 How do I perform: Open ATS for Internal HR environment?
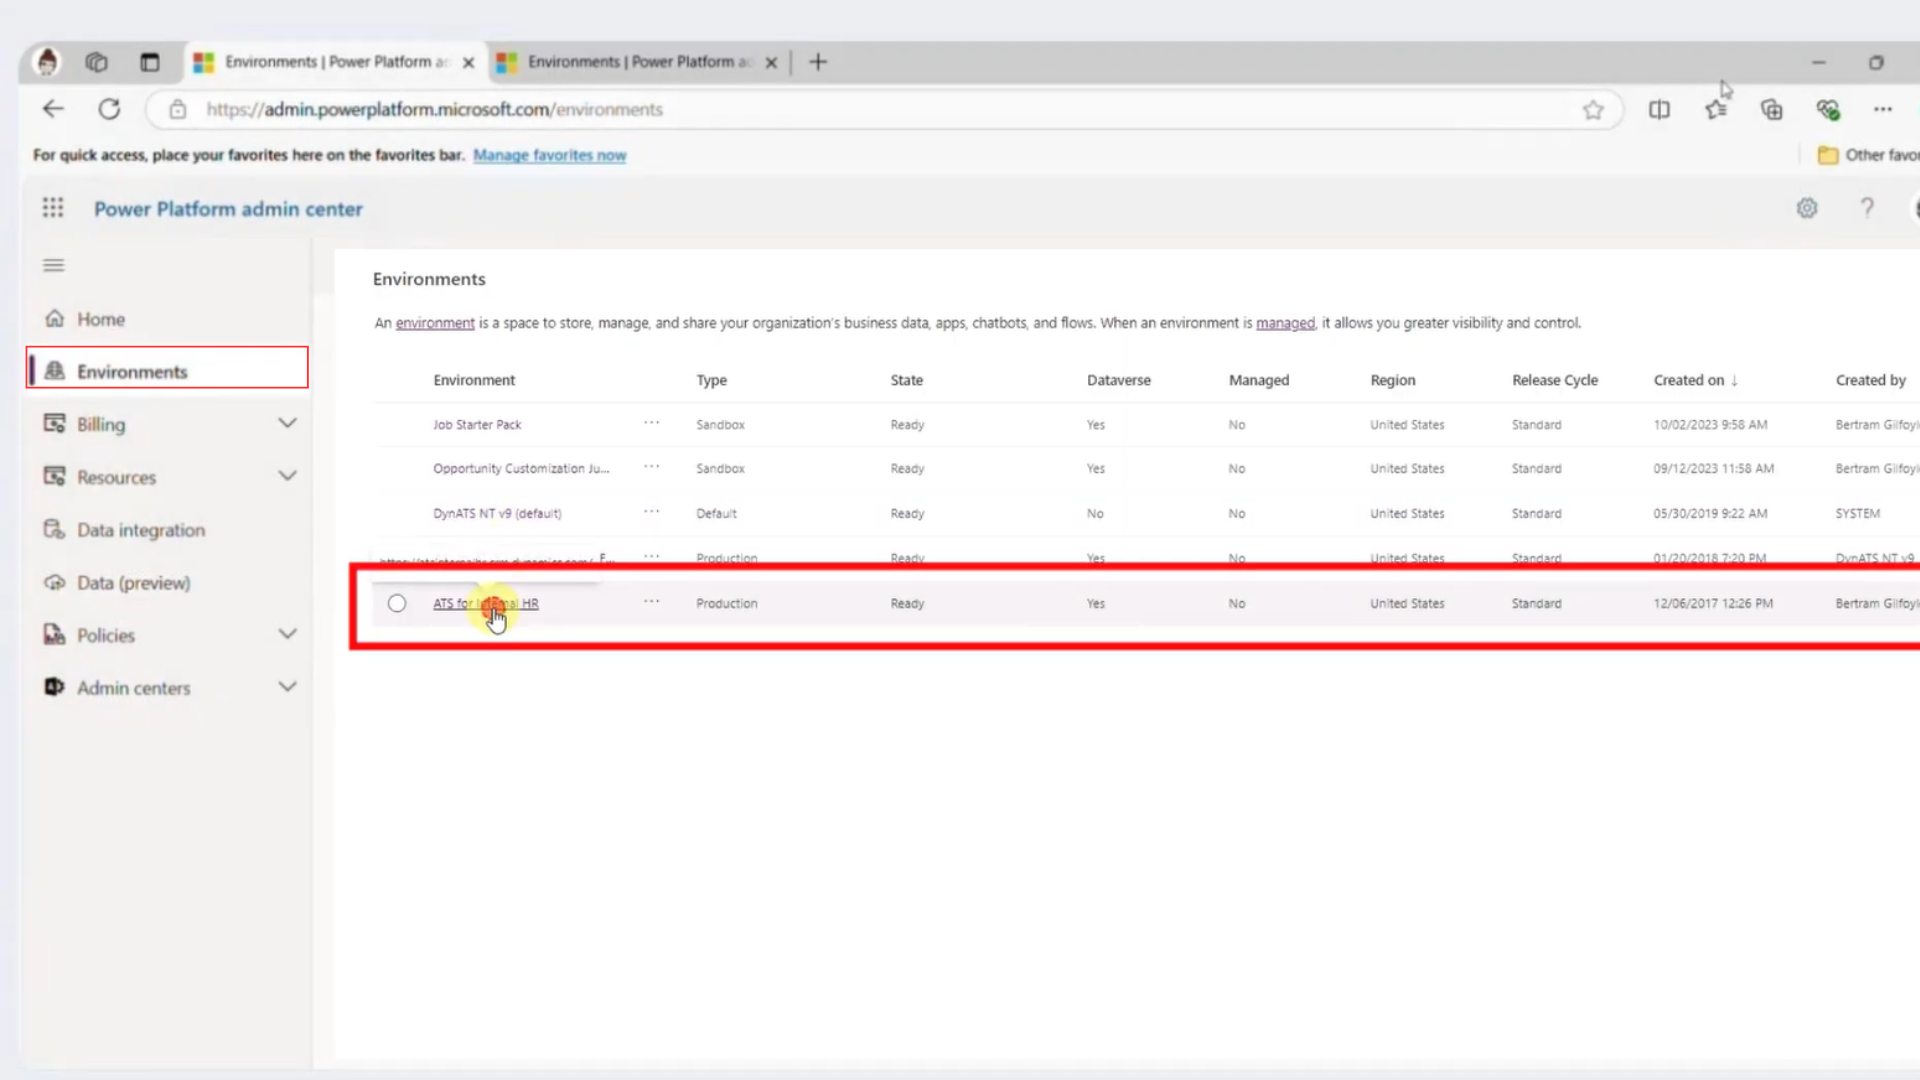(485, 603)
